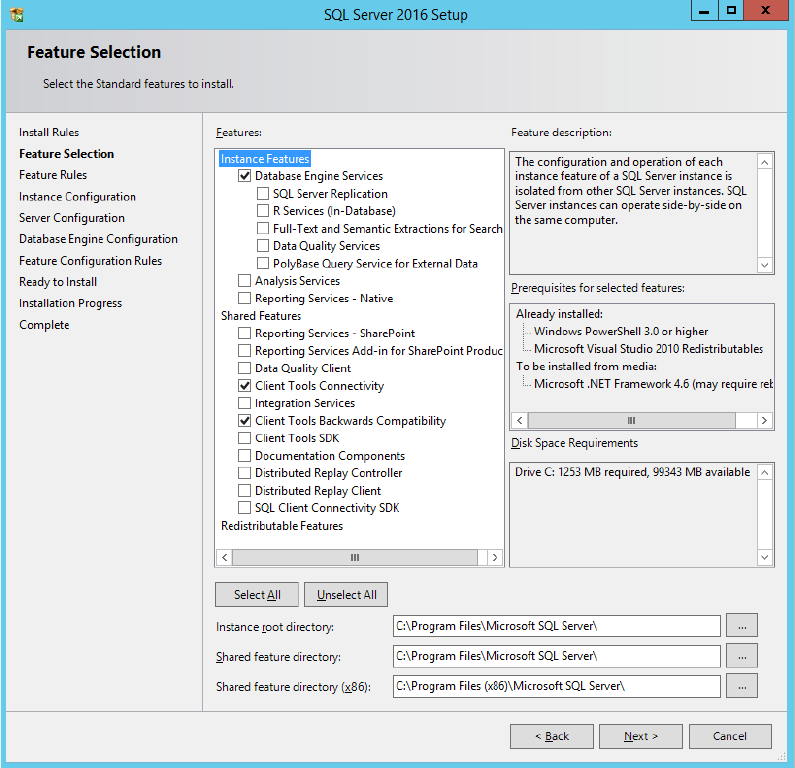Cancel the SQL Server setup
Viewport: 795px width, 768px height.
pyautogui.click(x=730, y=736)
